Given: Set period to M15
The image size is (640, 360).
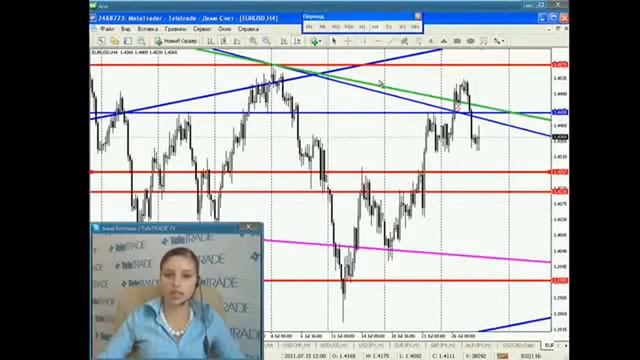Looking at the screenshot, I should click(x=336, y=27).
